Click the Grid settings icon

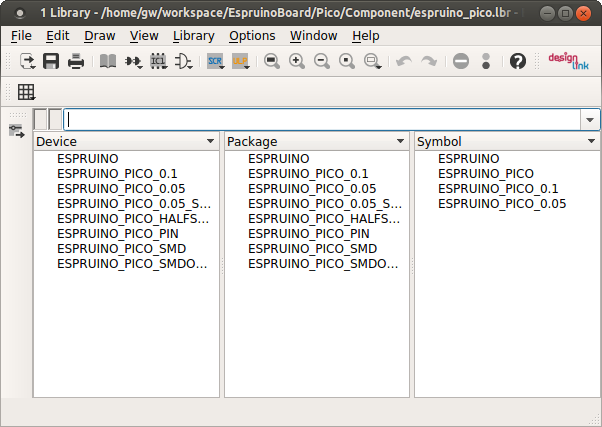[x=26, y=92]
